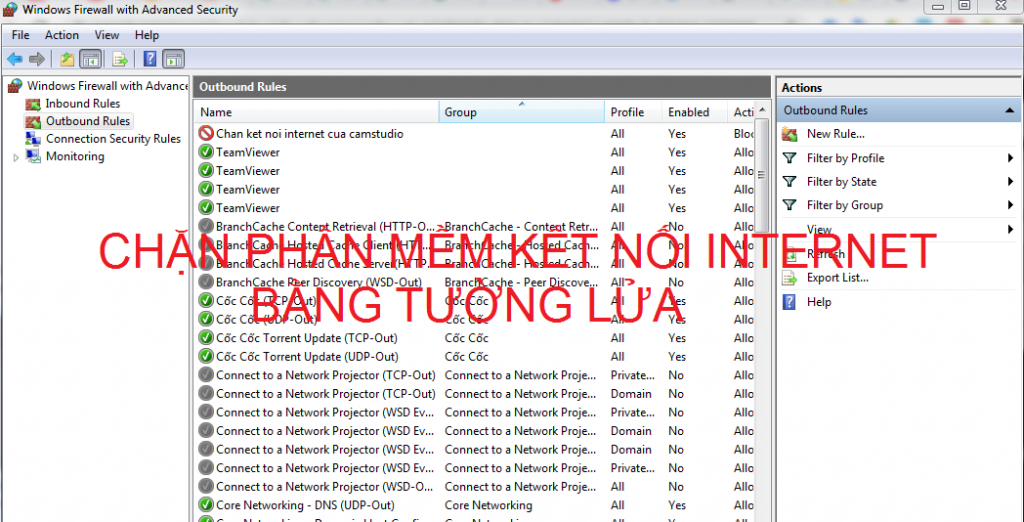This screenshot has width=1024, height=522.
Task: Open the Filter by State submenu arrow
Action: 1010,182
